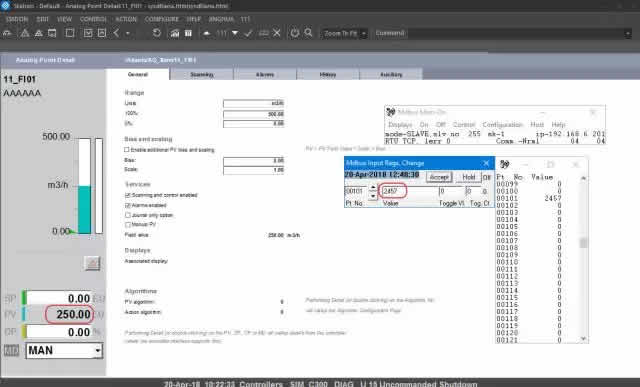Click Accept in Modbus Input Regs dialog
Viewport: 640px width, 387px height.
point(439,177)
